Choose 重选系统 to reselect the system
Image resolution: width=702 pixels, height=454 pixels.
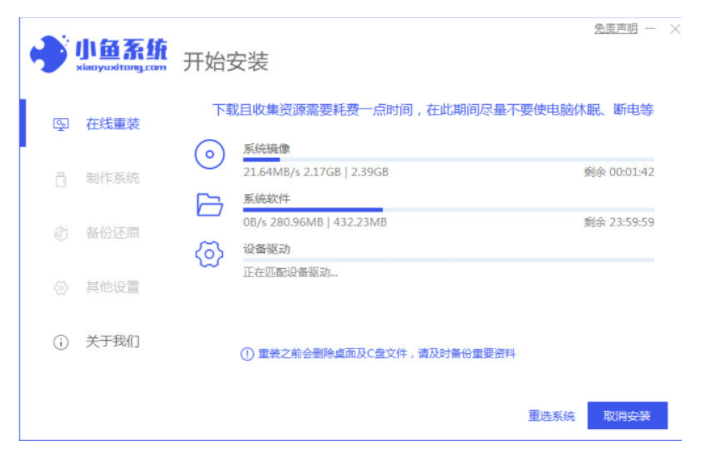point(551,416)
